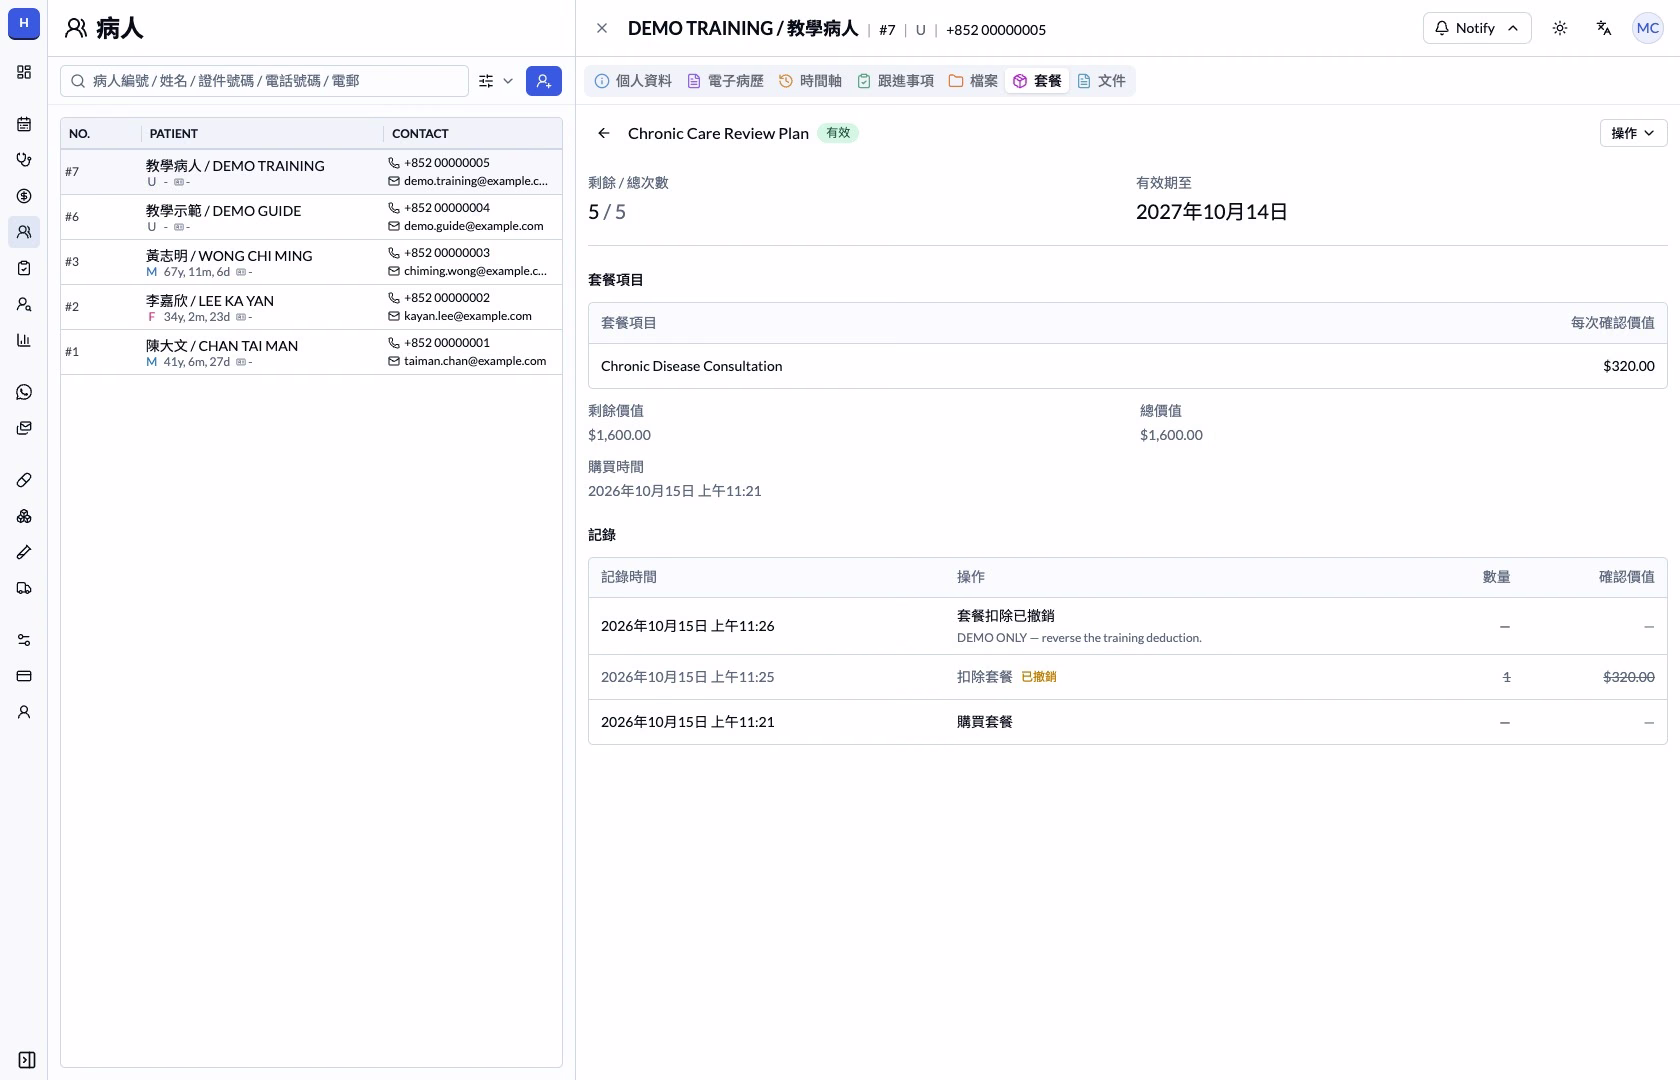
Task: Click the 已撤銷 status label
Action: 1038,677
